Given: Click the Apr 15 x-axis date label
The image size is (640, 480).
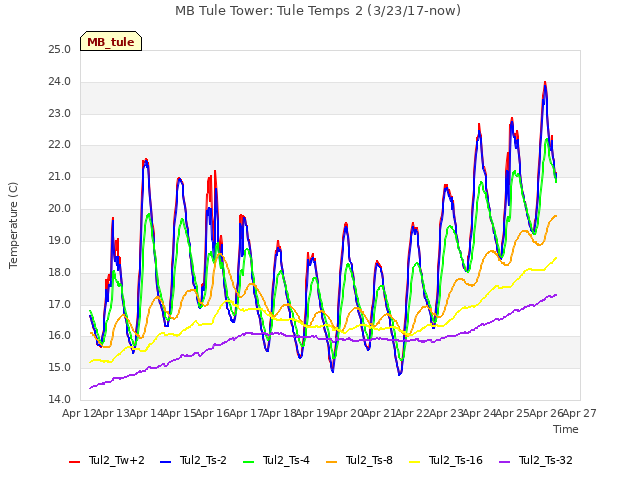Looking at the screenshot, I should pyautogui.click(x=180, y=413).
